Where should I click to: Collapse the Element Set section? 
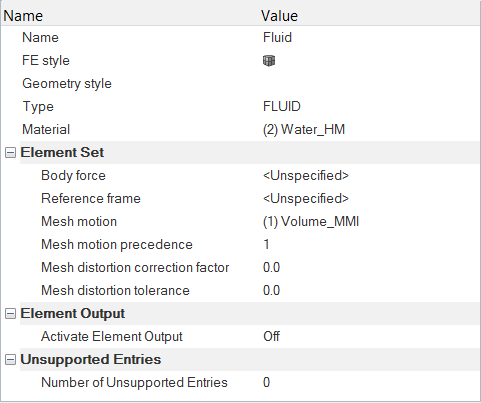10,153
